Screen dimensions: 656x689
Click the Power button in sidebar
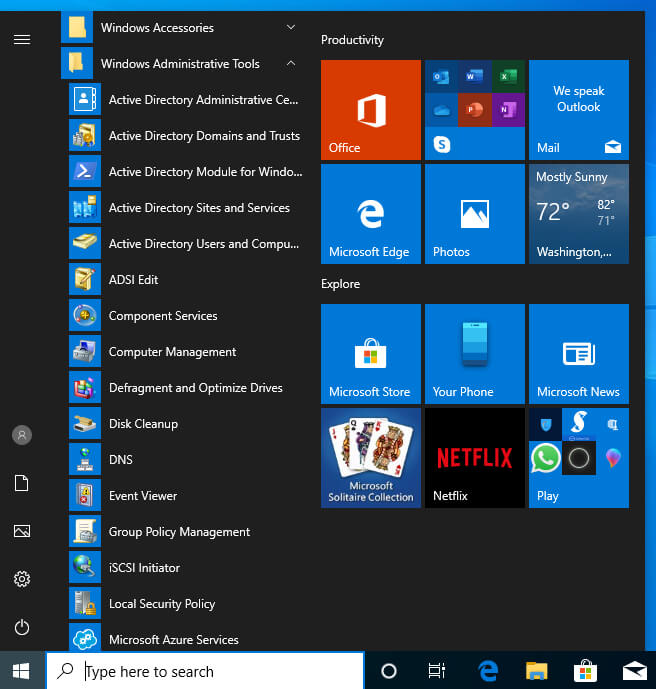point(22,627)
